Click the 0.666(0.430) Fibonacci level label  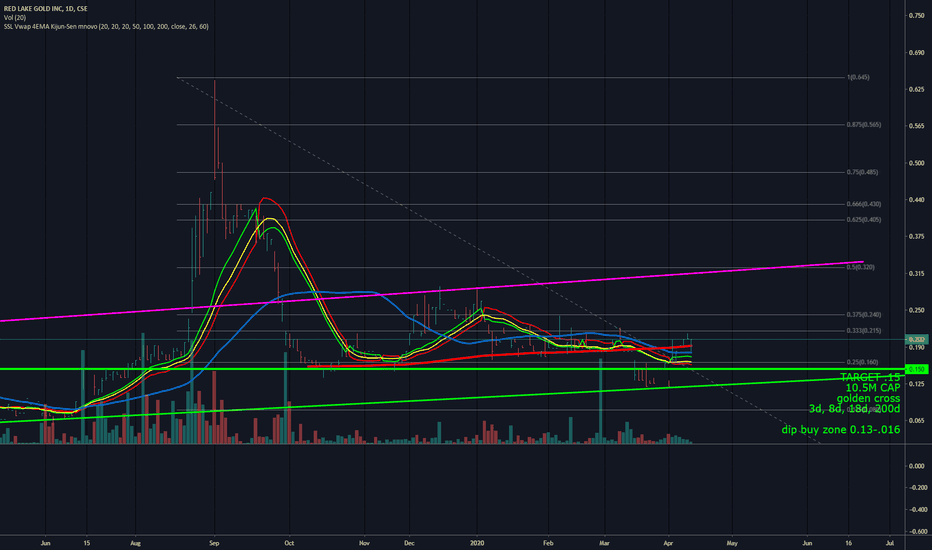[864, 204]
